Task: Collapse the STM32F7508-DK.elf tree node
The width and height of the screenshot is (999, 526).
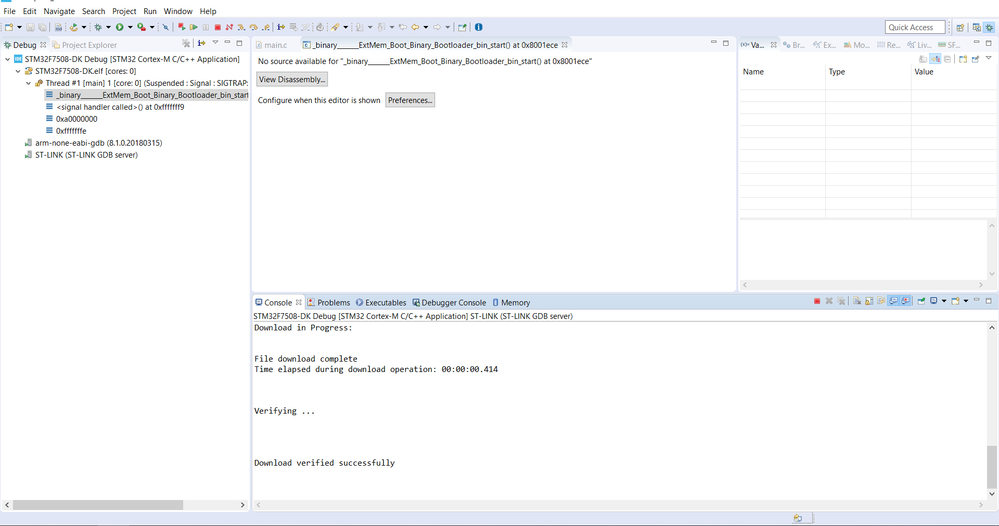Action: pyautogui.click(x=18, y=71)
